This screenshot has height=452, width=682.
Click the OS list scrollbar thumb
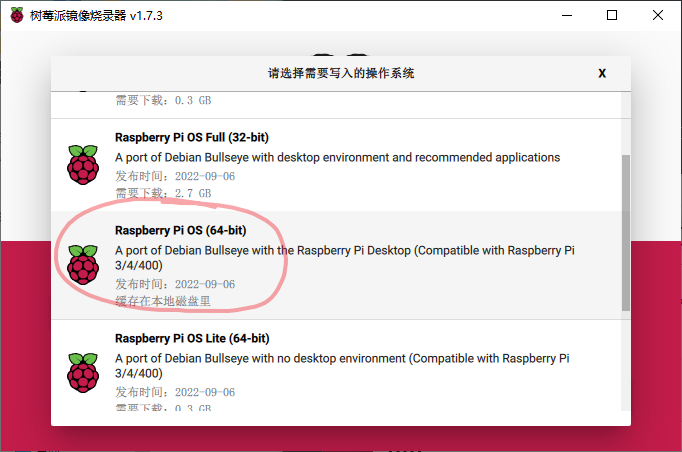click(x=626, y=232)
